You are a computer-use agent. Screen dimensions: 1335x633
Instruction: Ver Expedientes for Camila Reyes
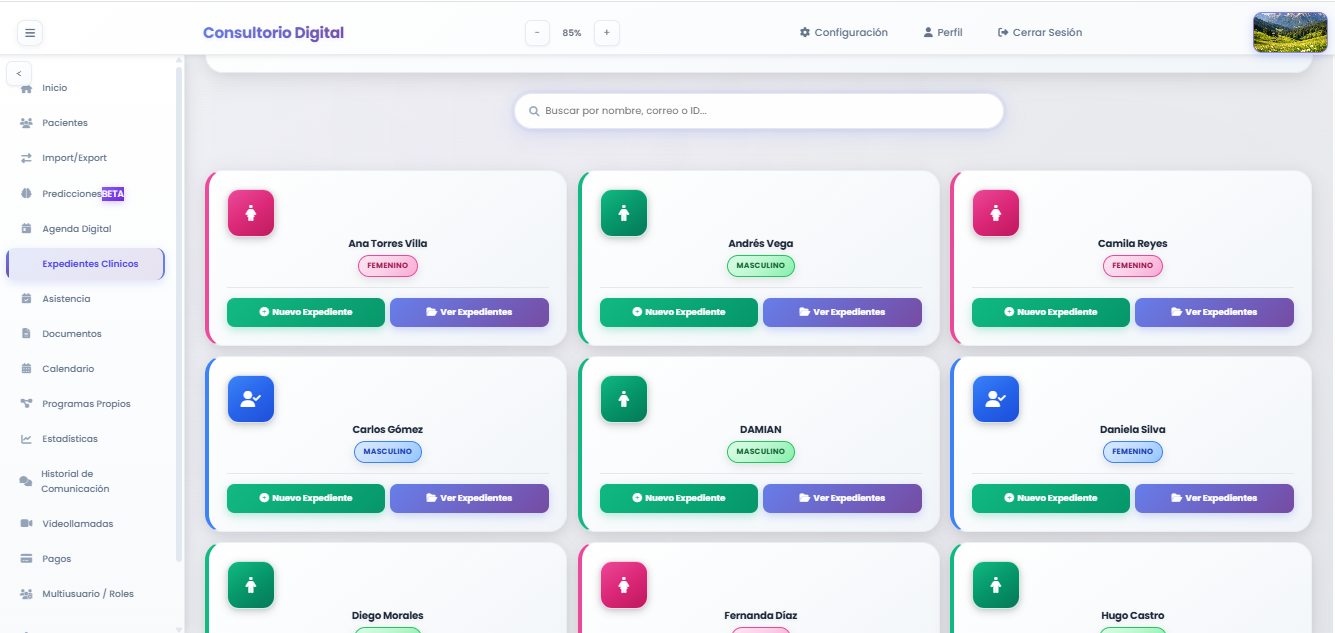(1214, 312)
